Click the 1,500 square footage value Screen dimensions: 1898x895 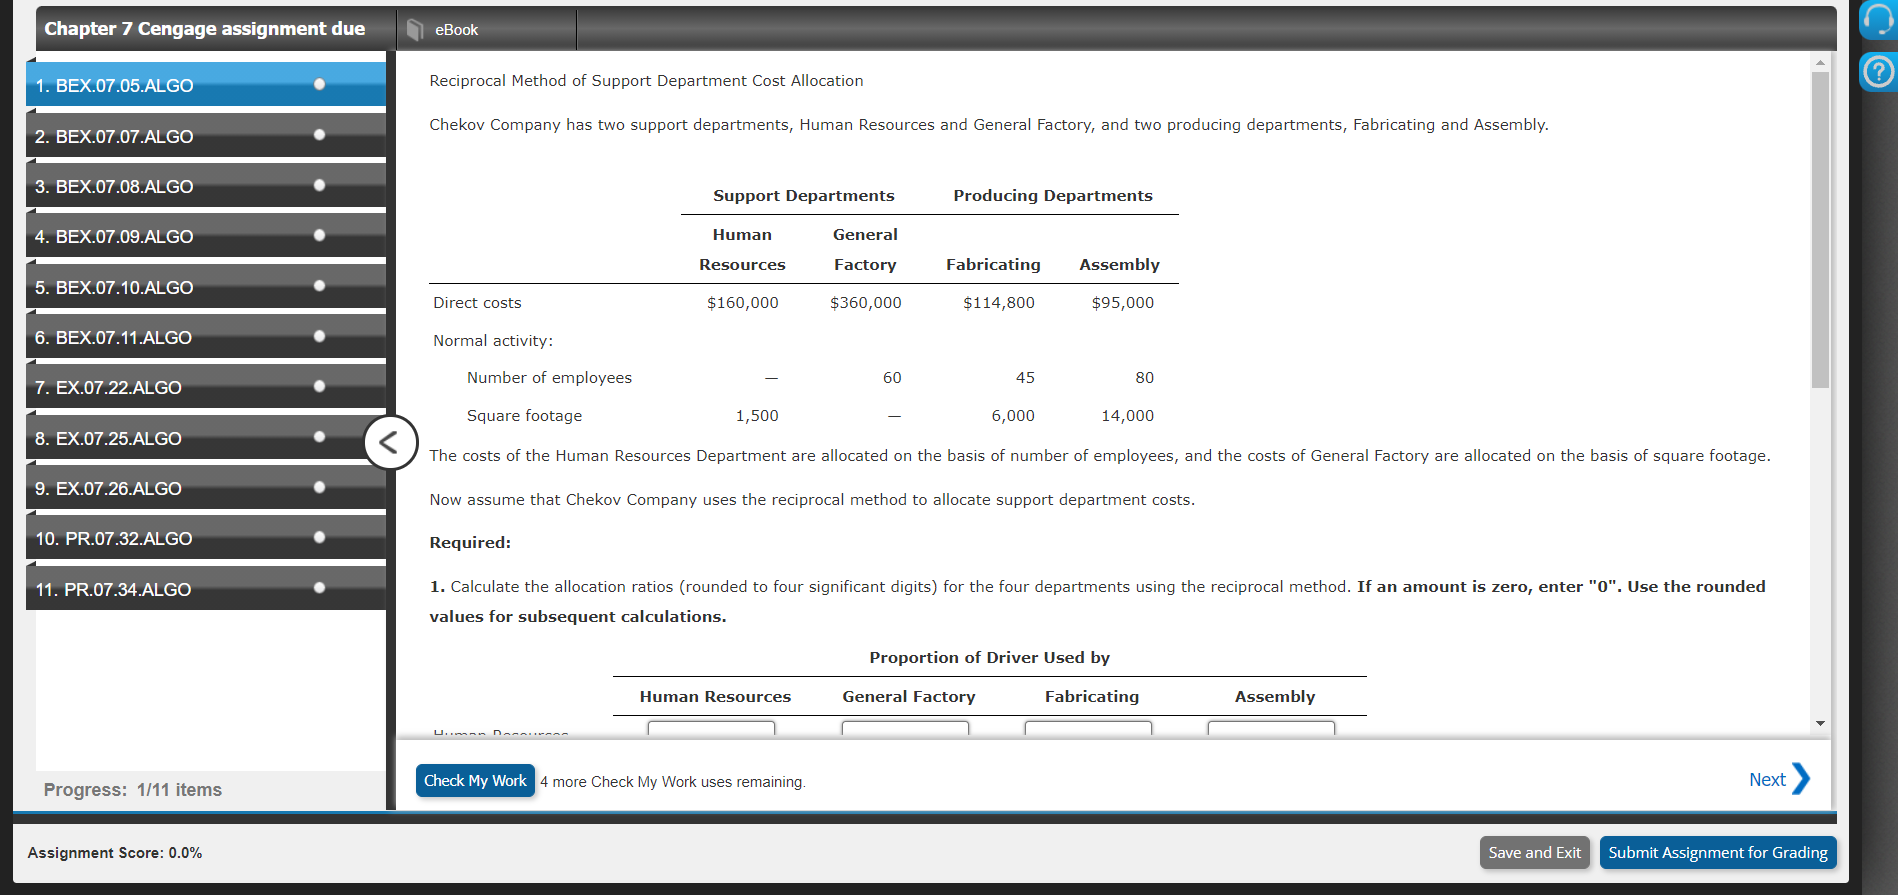coord(757,416)
